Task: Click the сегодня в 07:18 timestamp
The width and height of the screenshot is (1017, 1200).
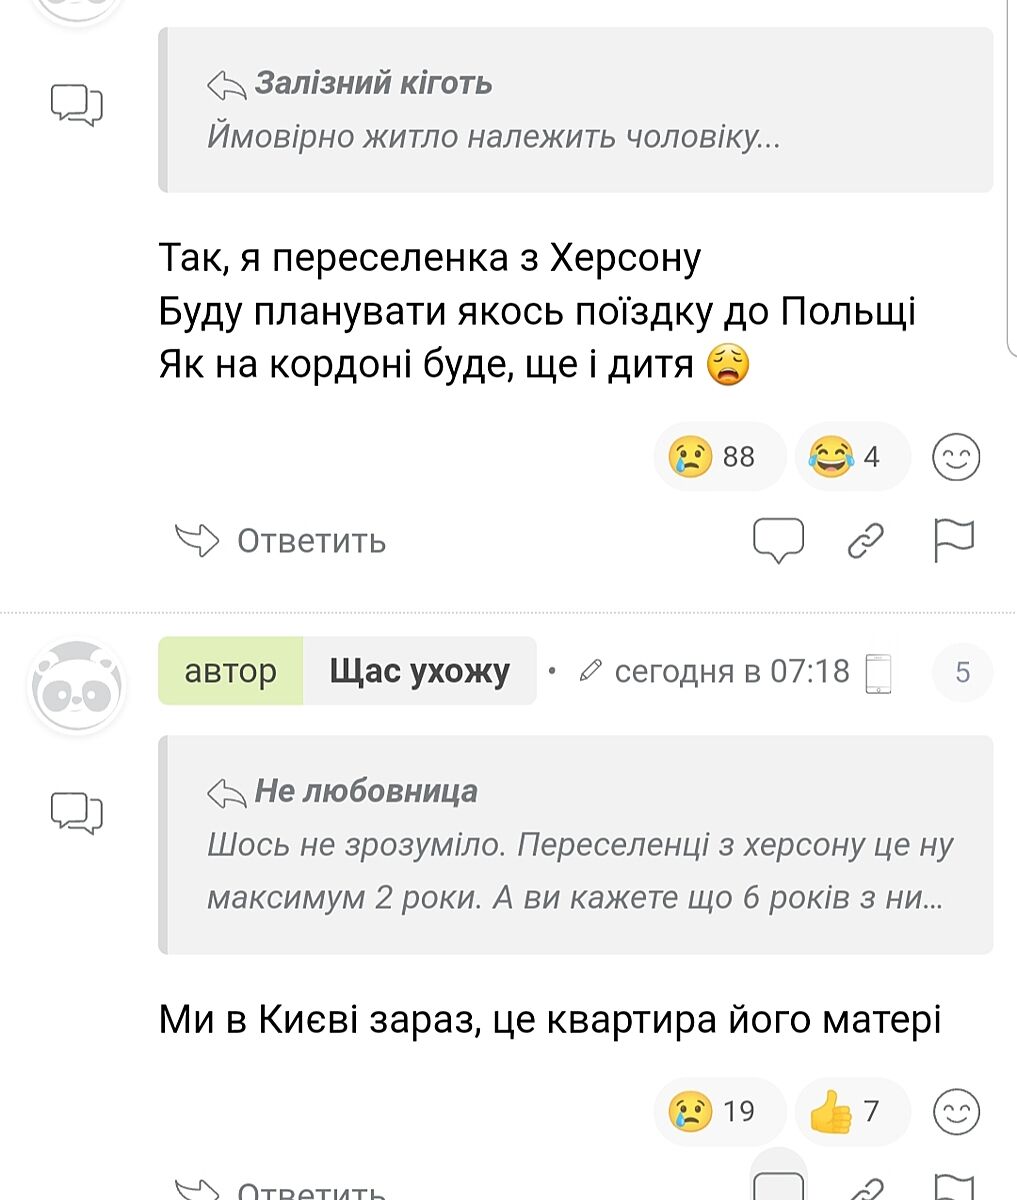Action: click(731, 671)
